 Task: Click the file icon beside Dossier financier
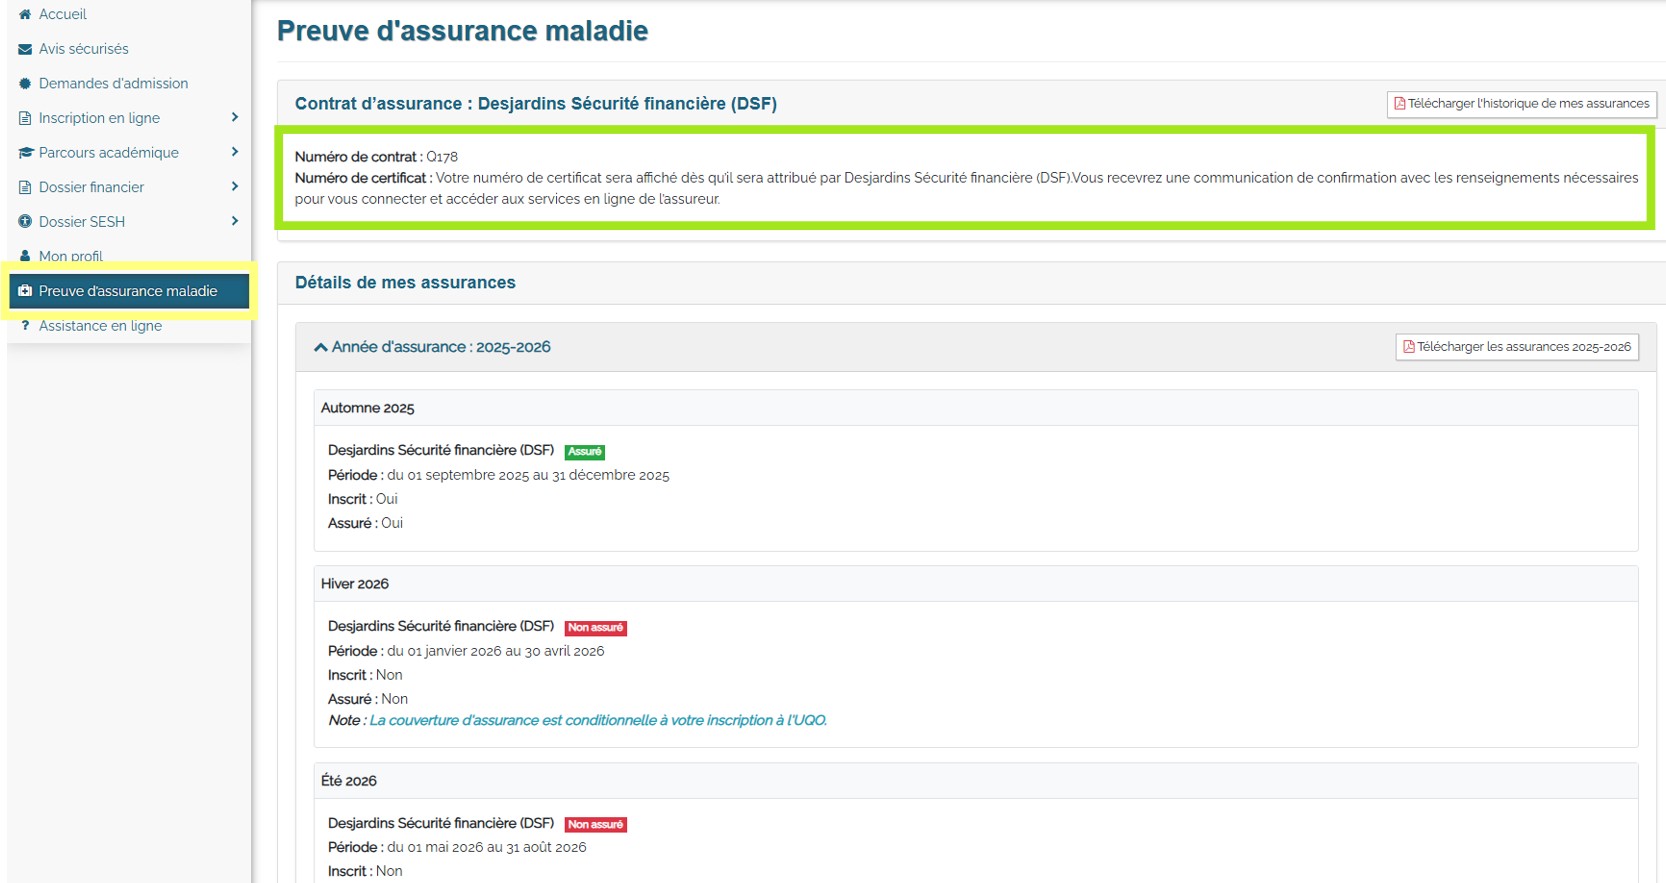(25, 187)
